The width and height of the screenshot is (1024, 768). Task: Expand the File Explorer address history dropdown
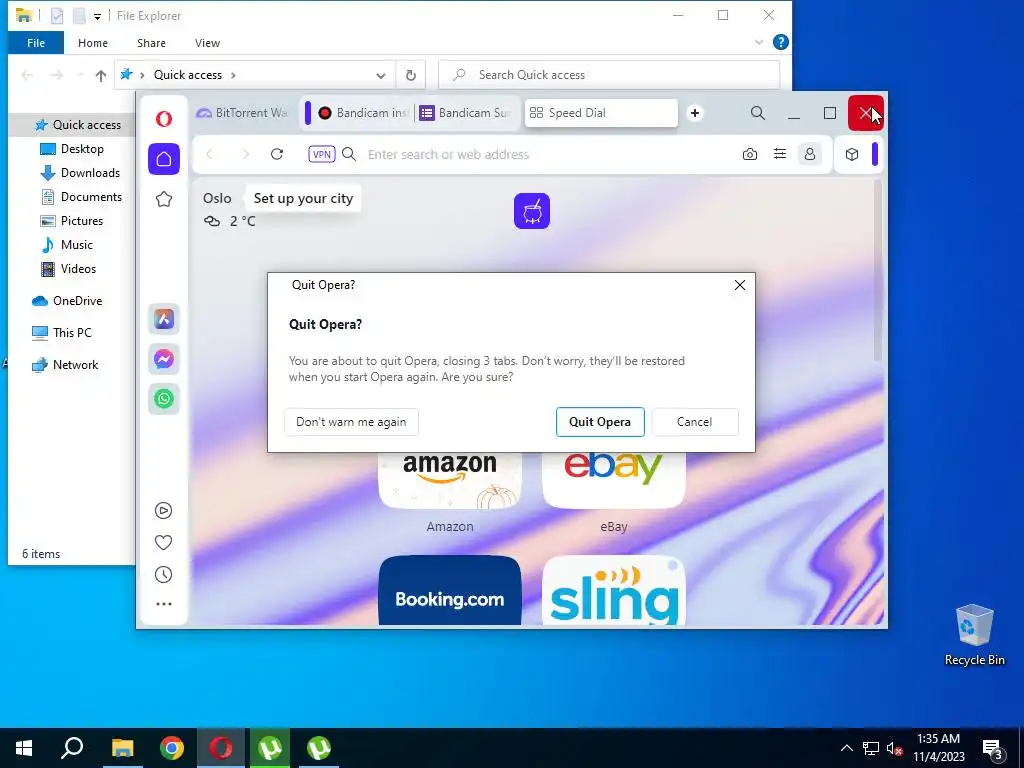pos(381,75)
